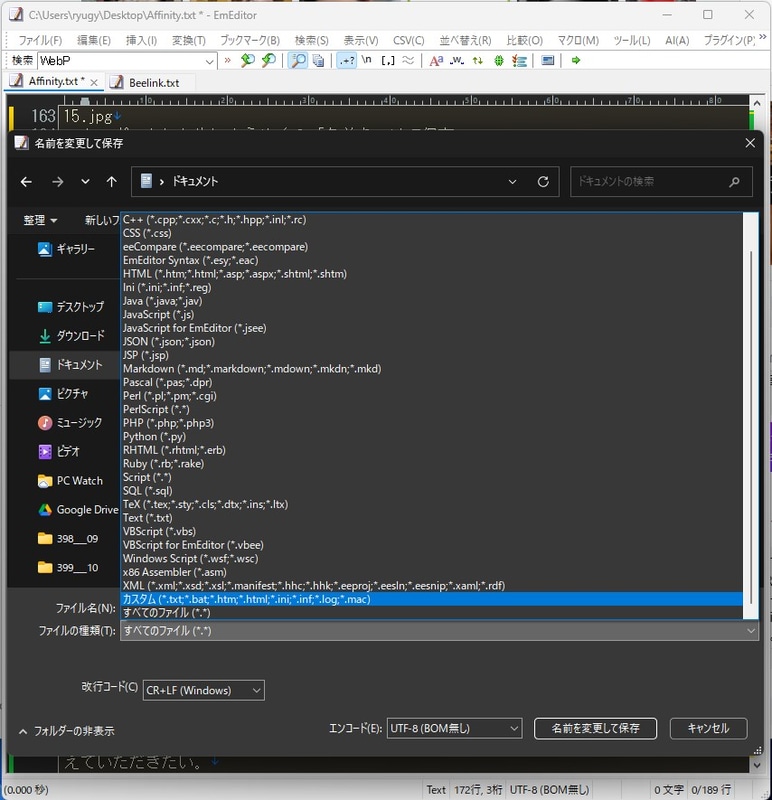The width and height of the screenshot is (772, 800).
Task: Toggle the match case Aa option
Action: pyautogui.click(x=436, y=61)
